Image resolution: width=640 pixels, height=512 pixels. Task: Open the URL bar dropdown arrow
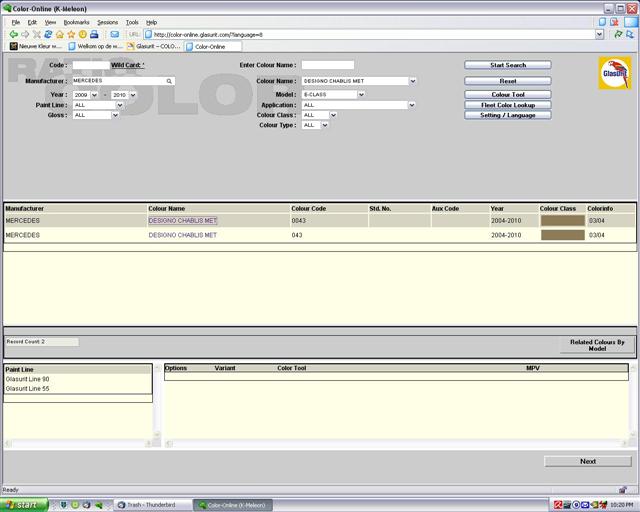click(599, 34)
